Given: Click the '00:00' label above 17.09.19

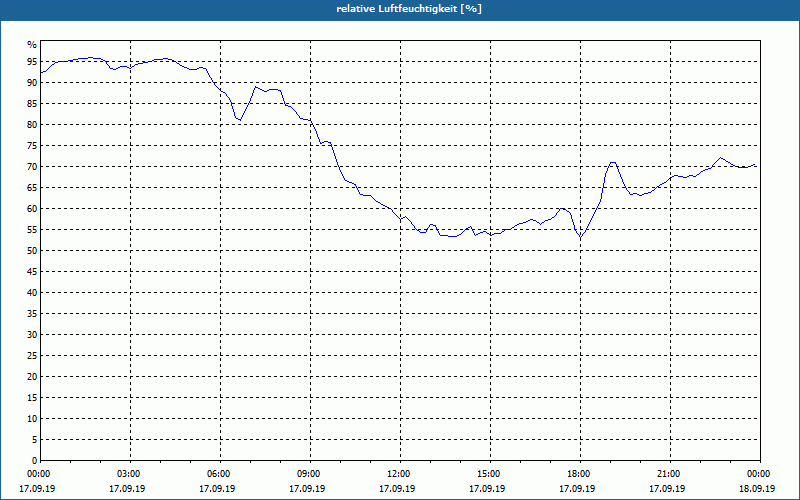Looking at the screenshot, I should (x=40, y=474).
